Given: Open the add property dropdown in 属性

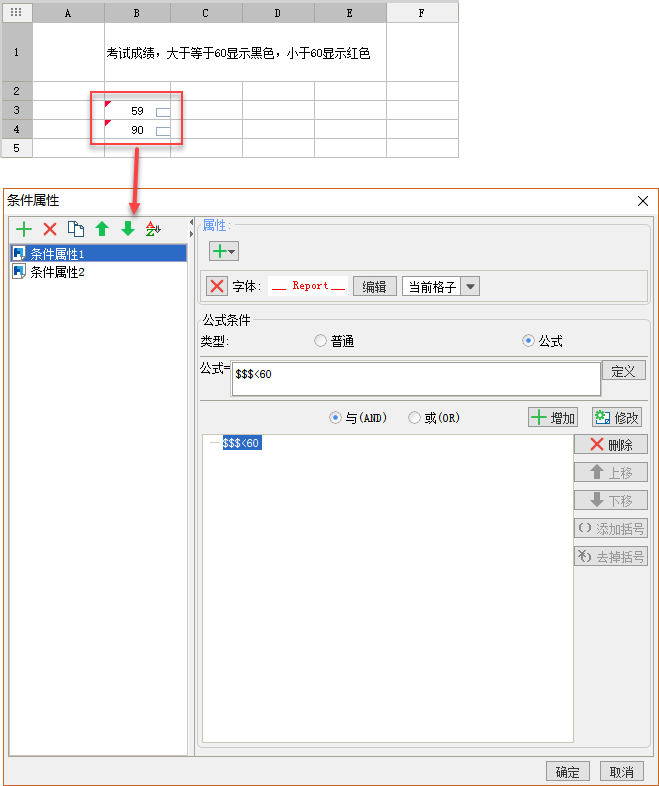Looking at the screenshot, I should coord(224,251).
